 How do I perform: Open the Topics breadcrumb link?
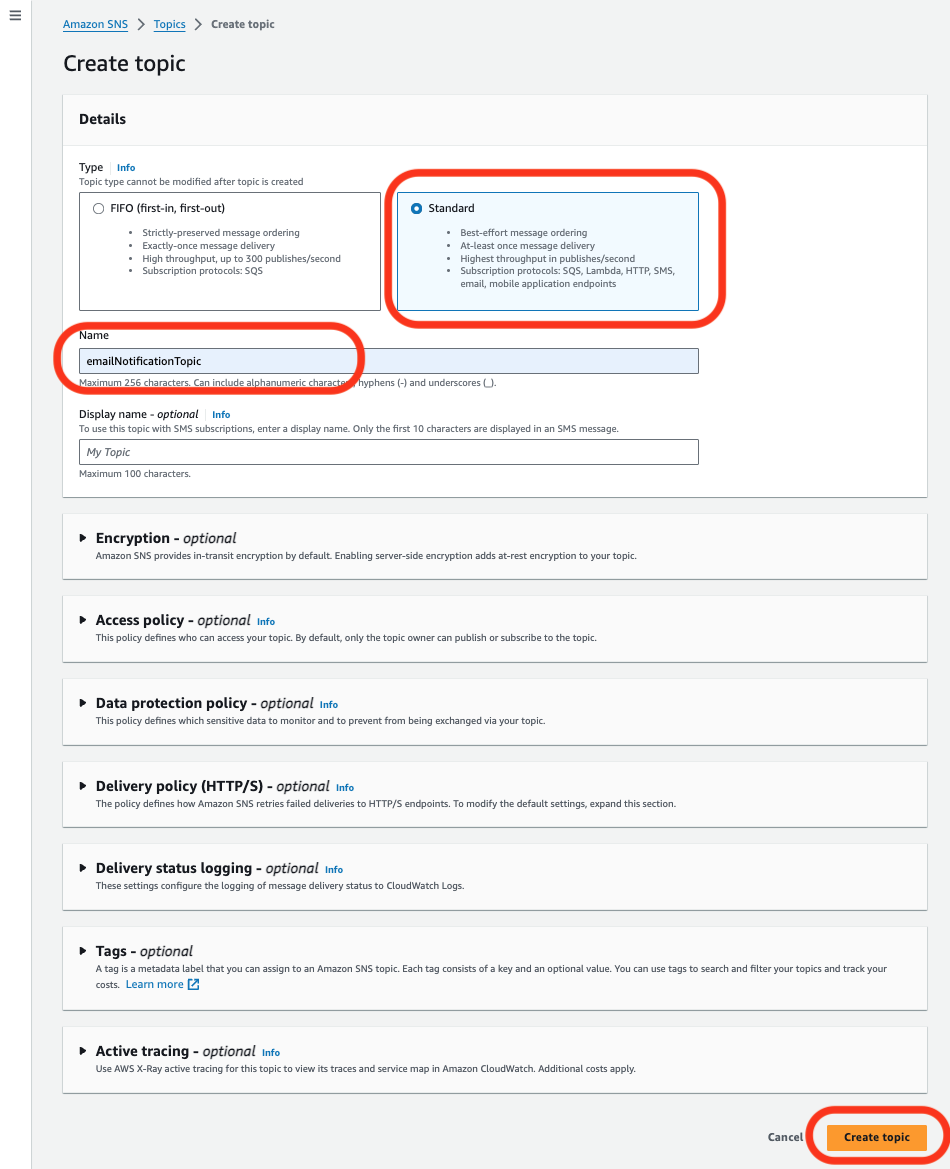[x=169, y=24]
